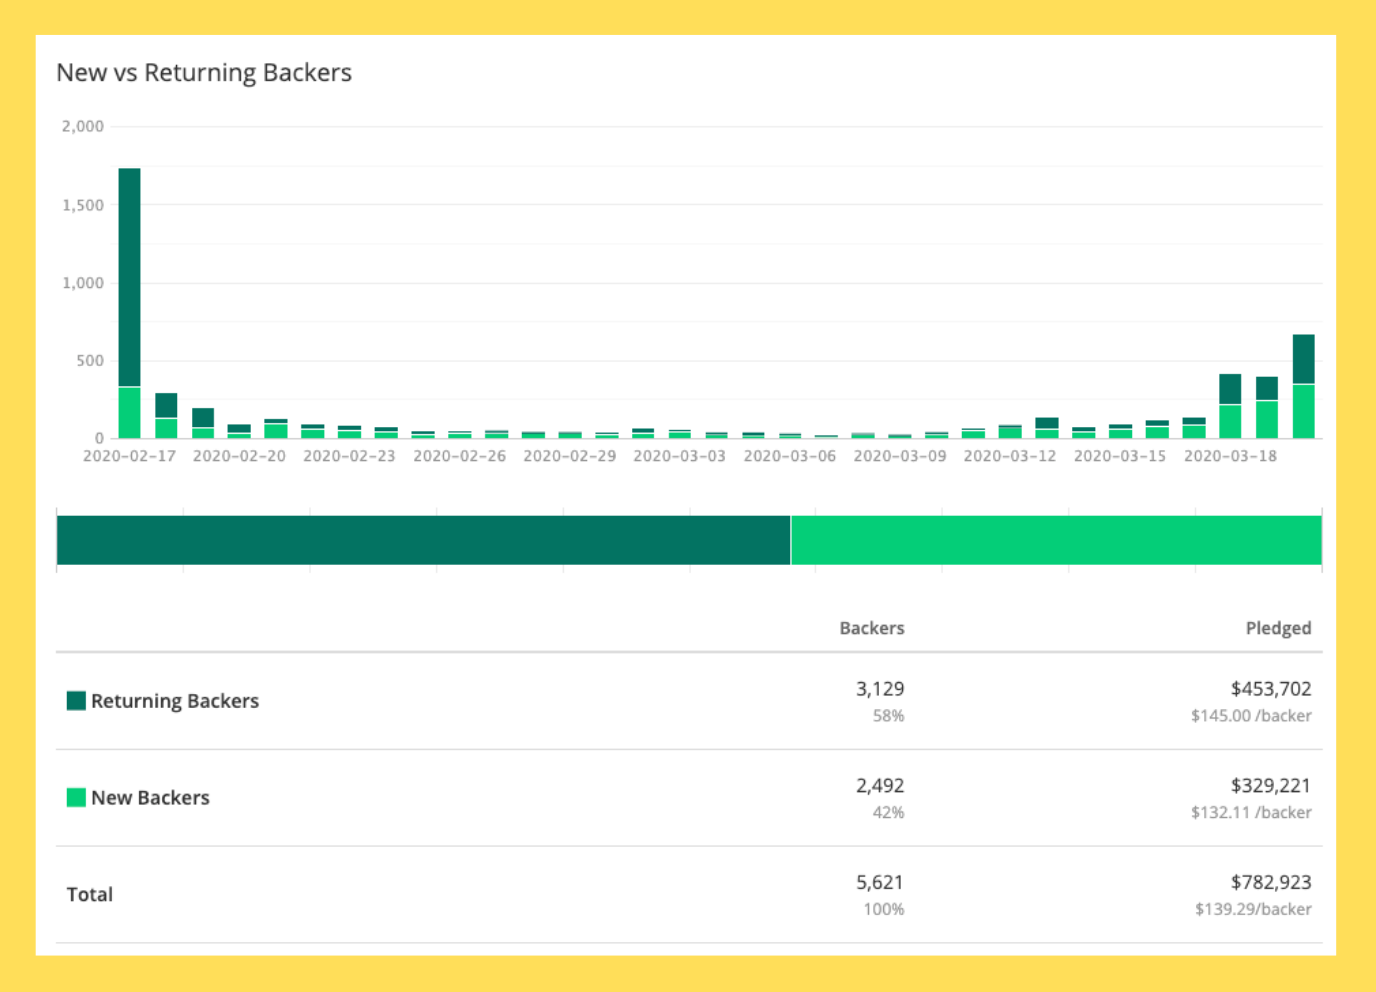The height and width of the screenshot is (992, 1376).
Task: Click the 'Total' row label
Action: tap(90, 894)
